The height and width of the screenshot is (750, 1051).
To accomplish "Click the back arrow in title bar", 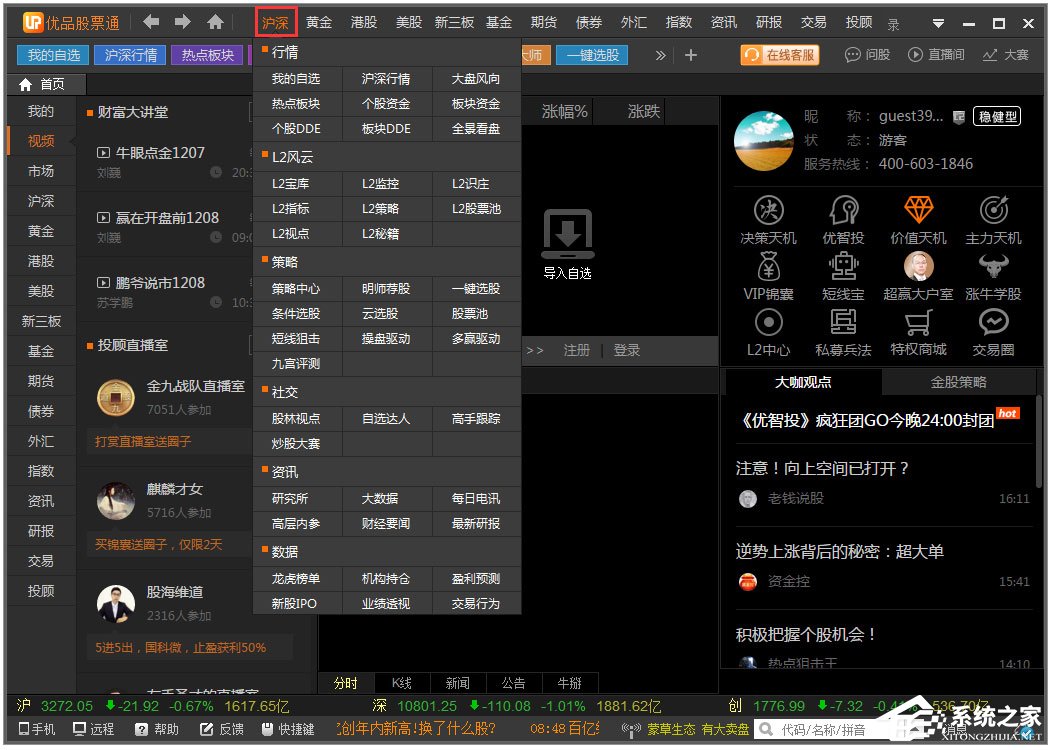I will click(x=151, y=22).
